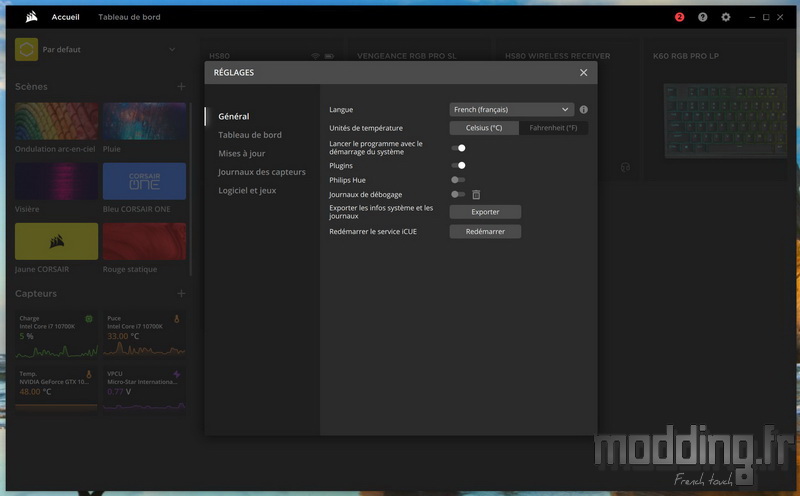The image size is (800, 496).
Task: Click the Par défaut profile icon
Action: coord(27,49)
